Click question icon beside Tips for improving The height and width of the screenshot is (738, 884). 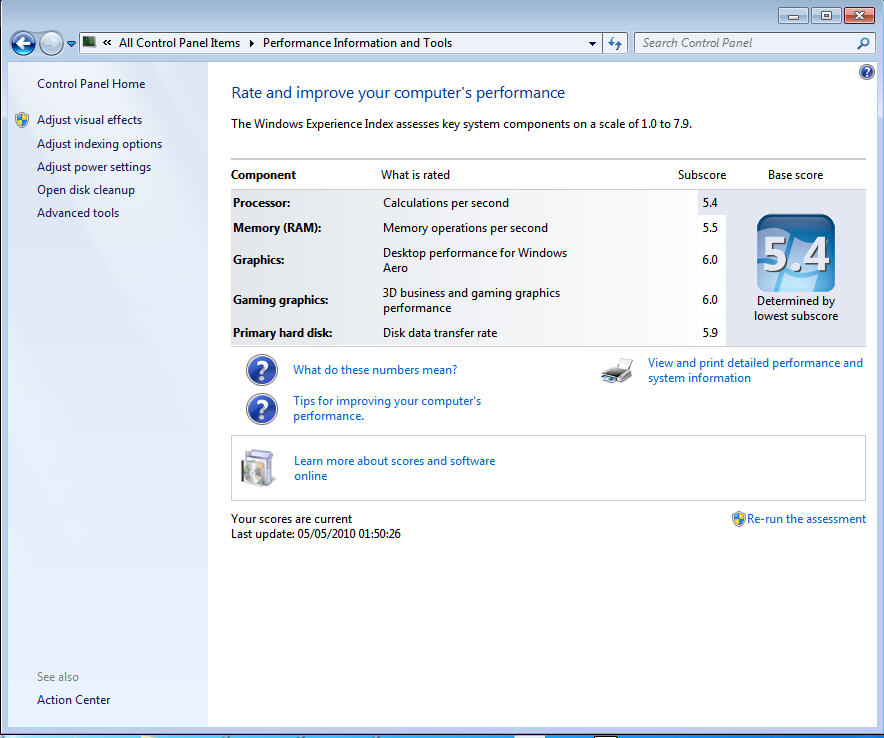click(262, 409)
